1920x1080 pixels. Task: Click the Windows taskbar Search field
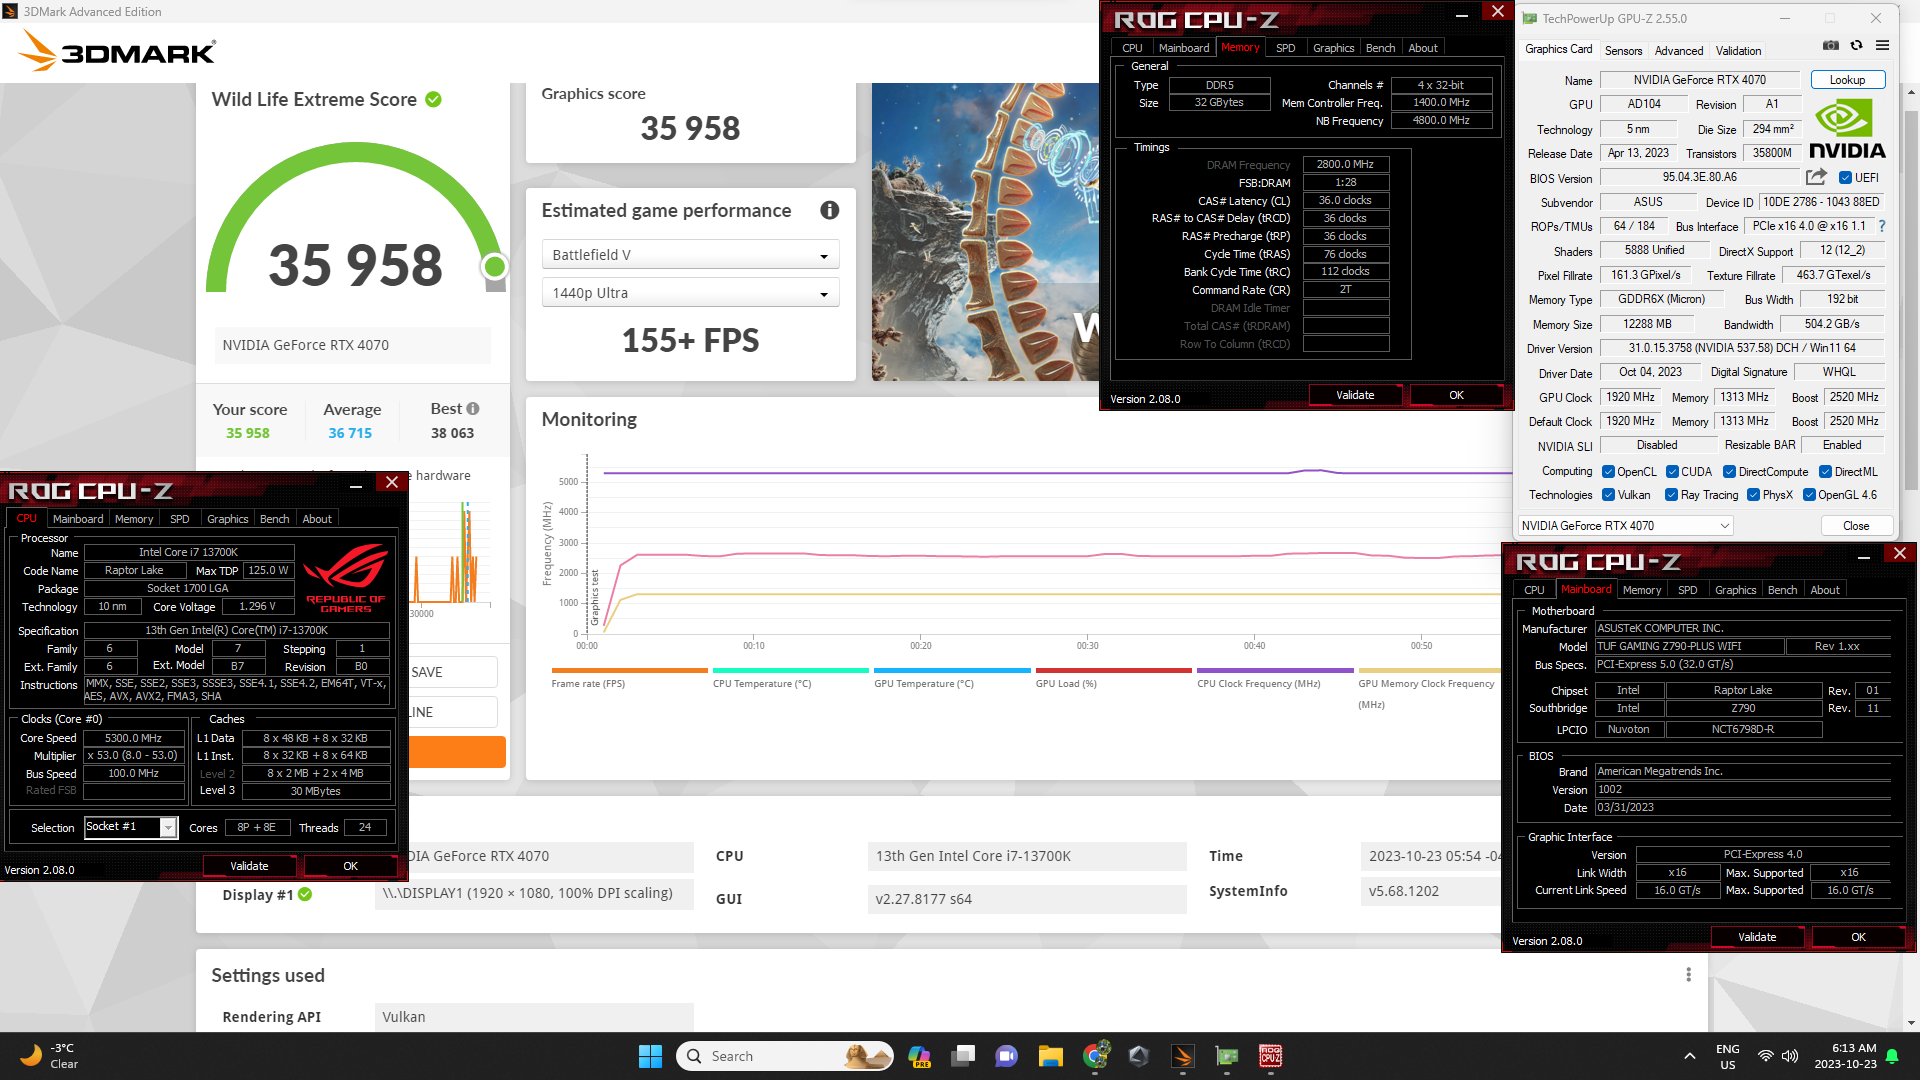click(x=784, y=1056)
